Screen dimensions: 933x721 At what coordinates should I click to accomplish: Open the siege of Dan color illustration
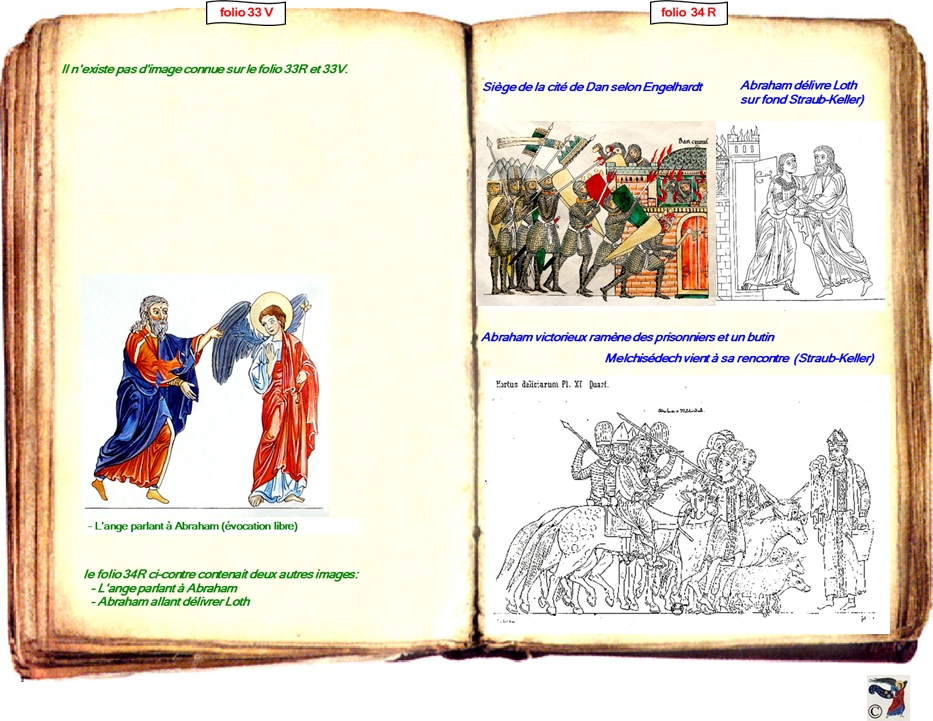coord(596,213)
